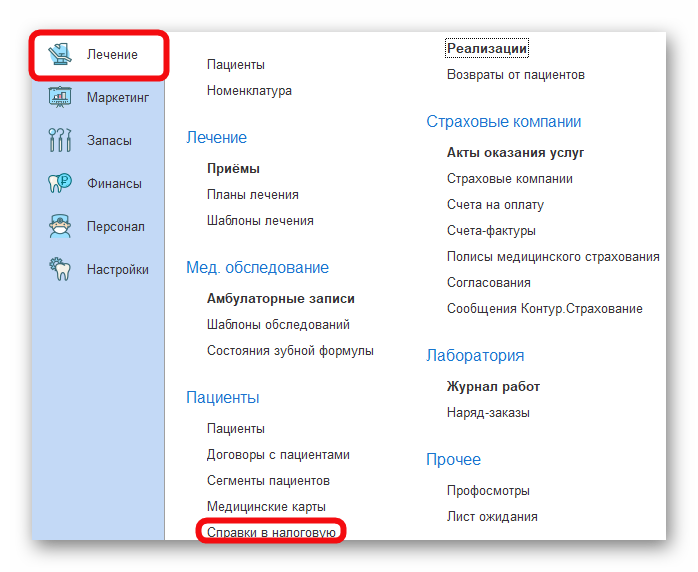Go to Планы лечения
Screen dimensions: 698x572
[x=252, y=195]
